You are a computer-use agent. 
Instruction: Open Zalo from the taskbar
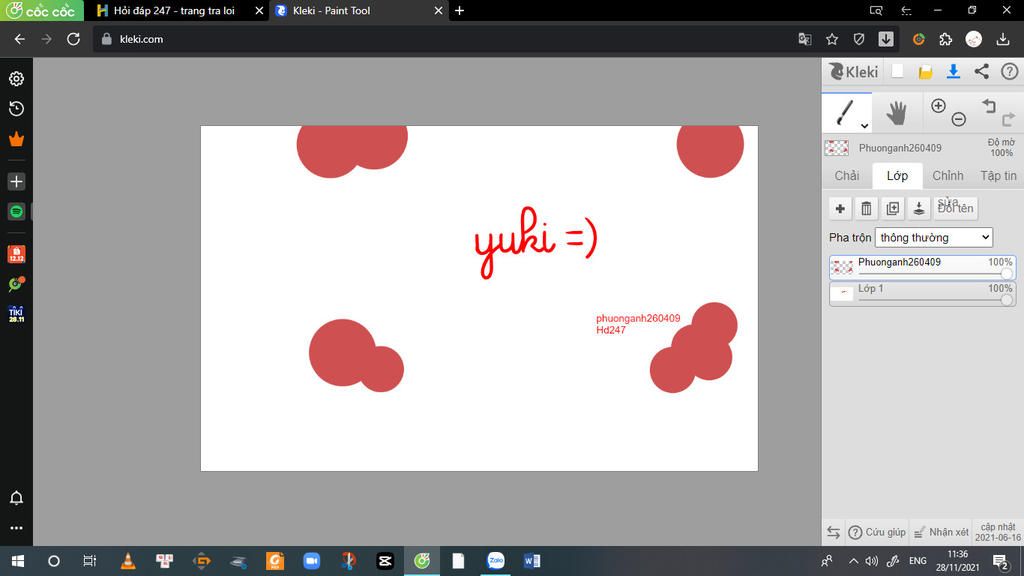(x=496, y=561)
